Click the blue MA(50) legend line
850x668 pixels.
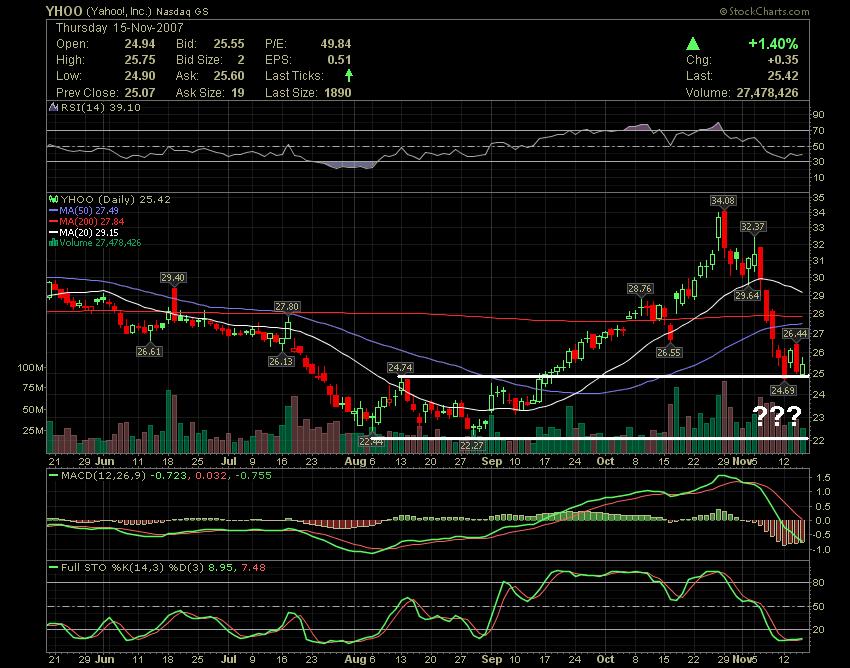coord(53,210)
